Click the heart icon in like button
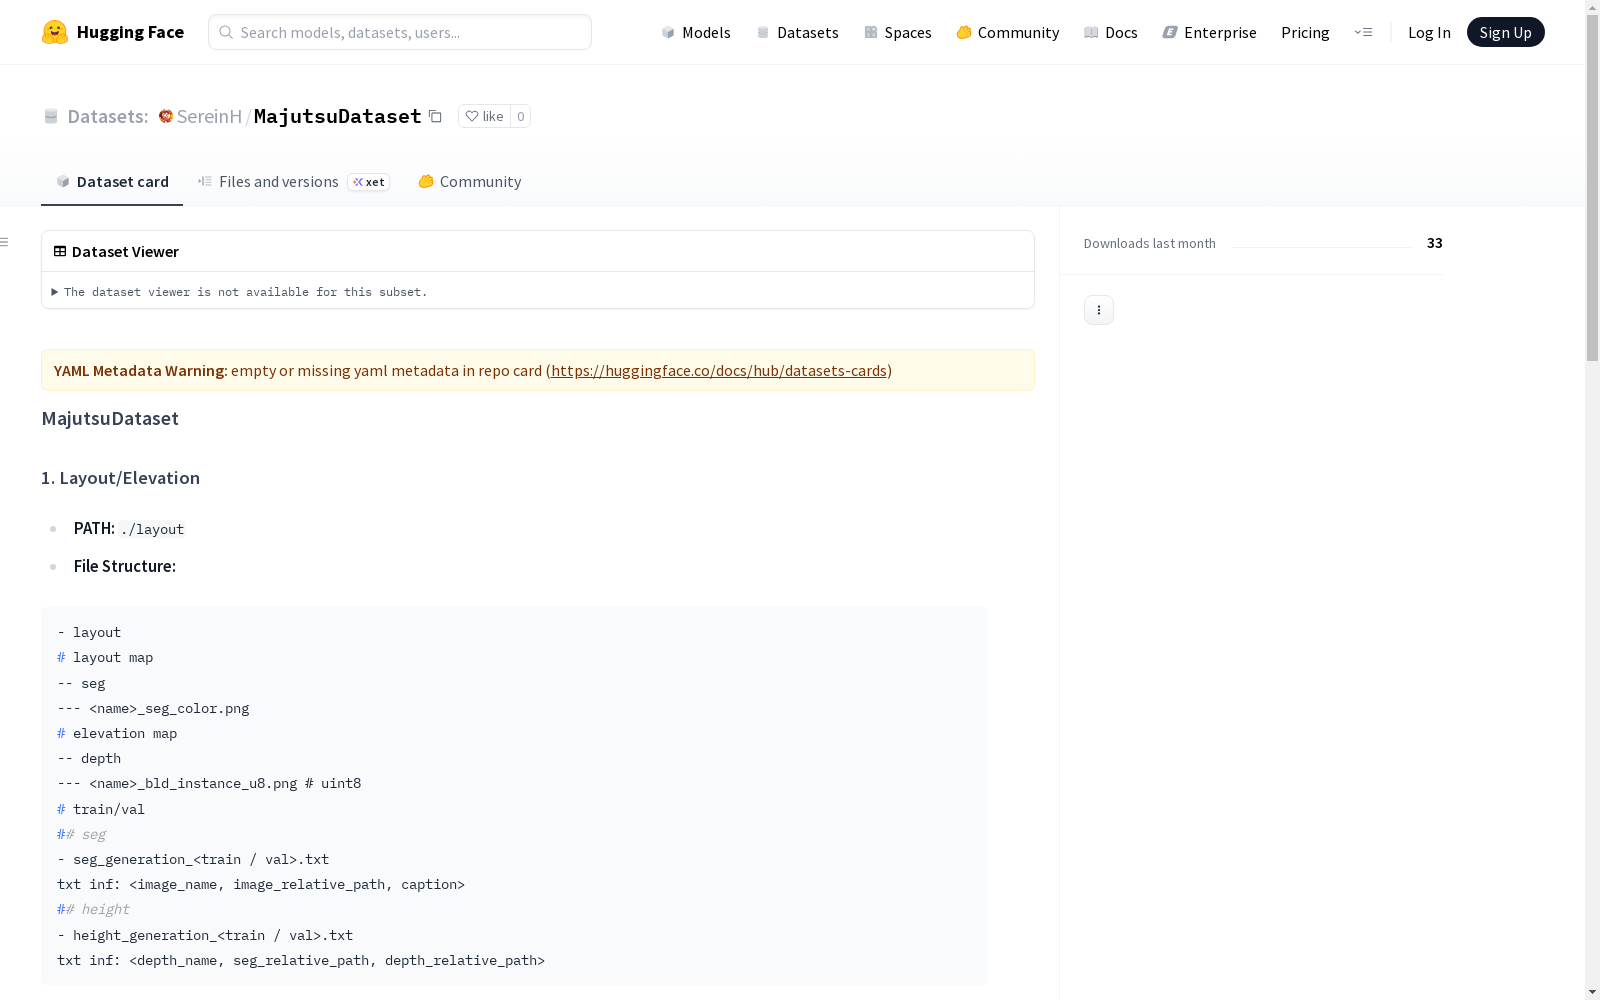 pos(472,116)
